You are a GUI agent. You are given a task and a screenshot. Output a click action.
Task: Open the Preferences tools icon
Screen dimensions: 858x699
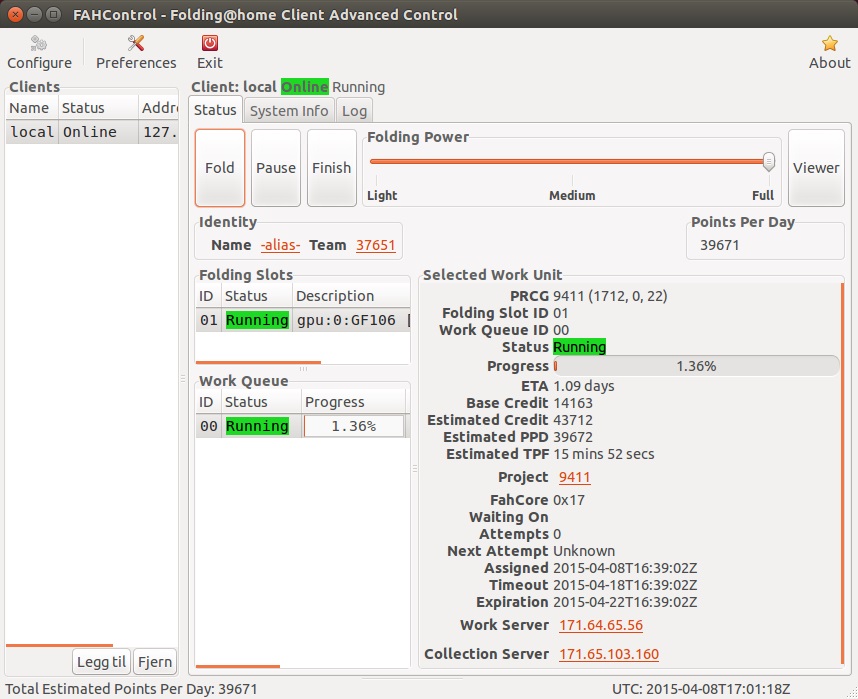pos(136,43)
